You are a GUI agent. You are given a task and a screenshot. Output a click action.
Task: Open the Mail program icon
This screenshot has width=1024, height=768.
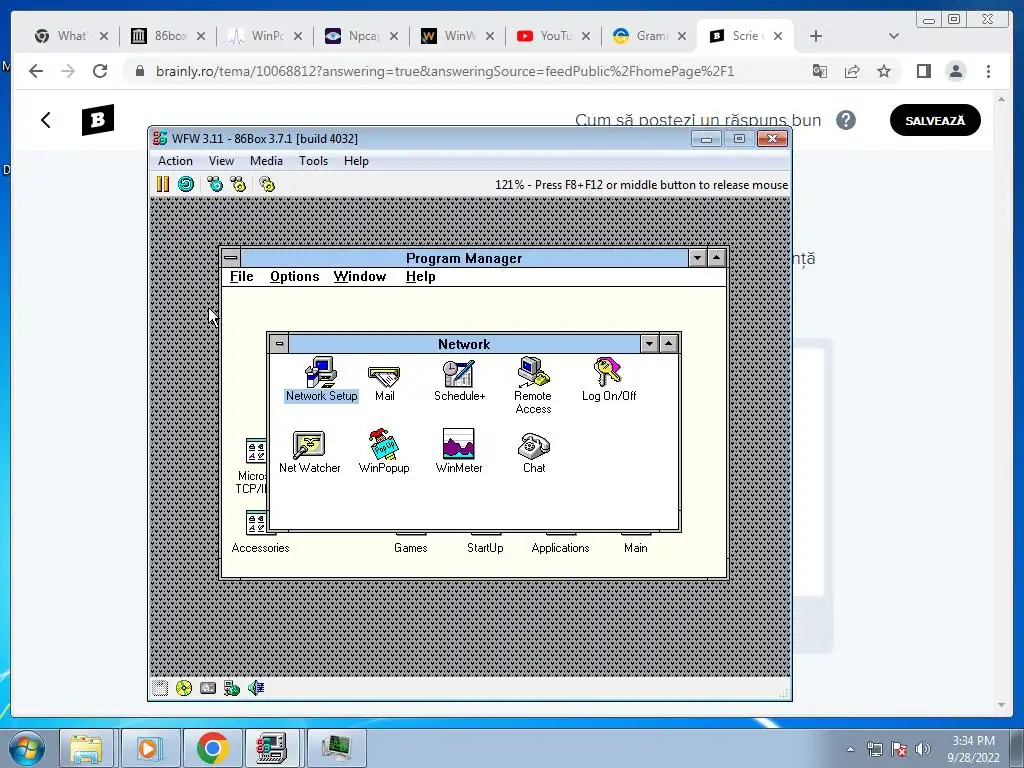tap(384, 383)
